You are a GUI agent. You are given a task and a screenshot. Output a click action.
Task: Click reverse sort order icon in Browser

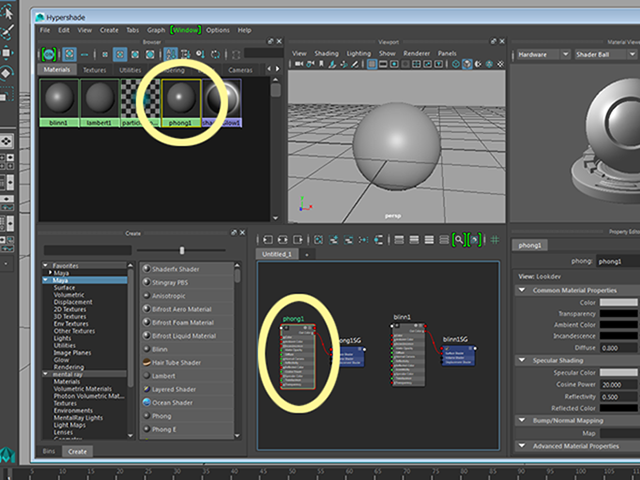[216, 54]
